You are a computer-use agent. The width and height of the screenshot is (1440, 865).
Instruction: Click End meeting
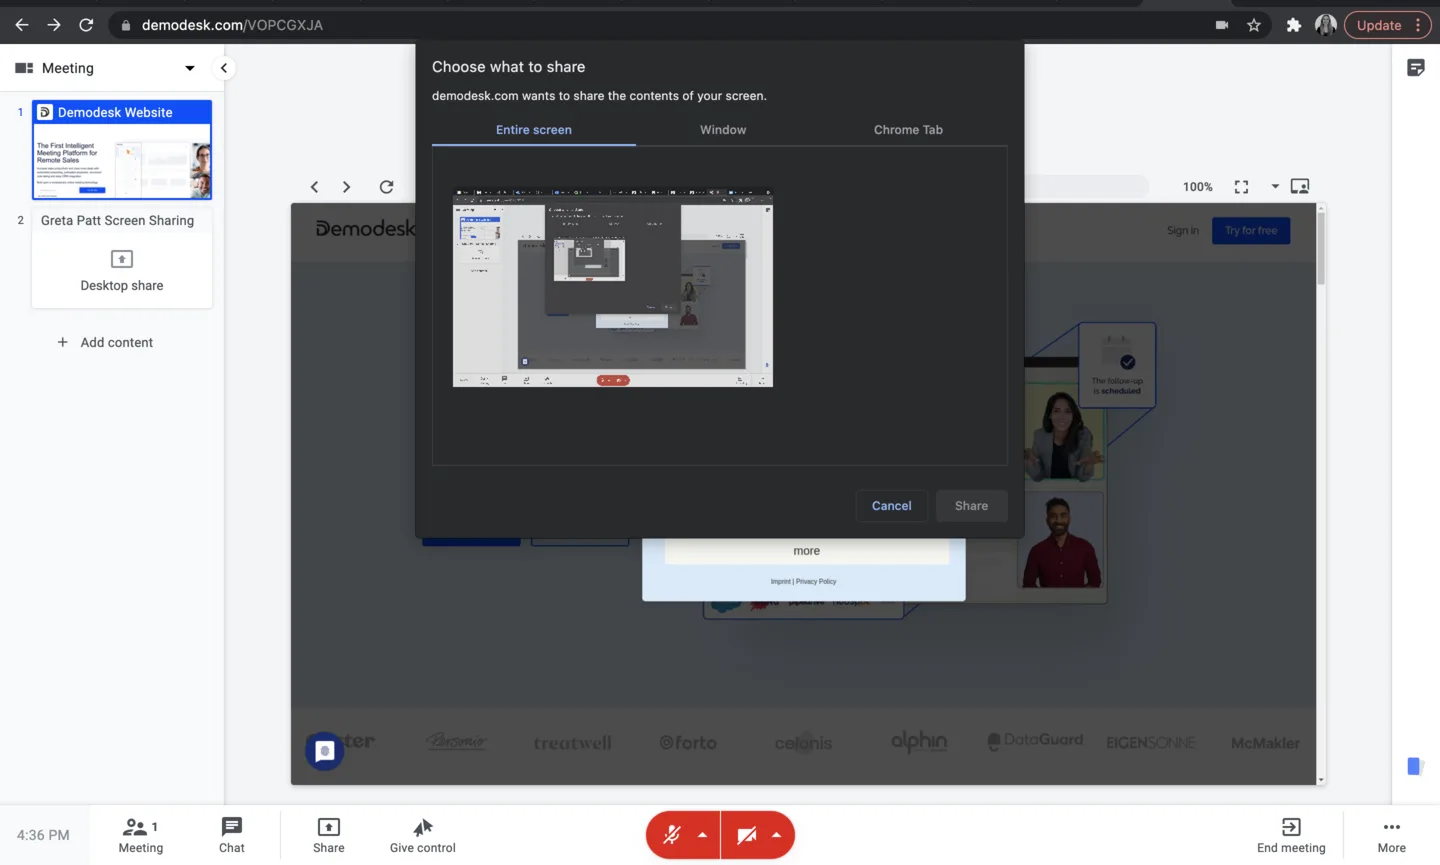(x=1291, y=835)
